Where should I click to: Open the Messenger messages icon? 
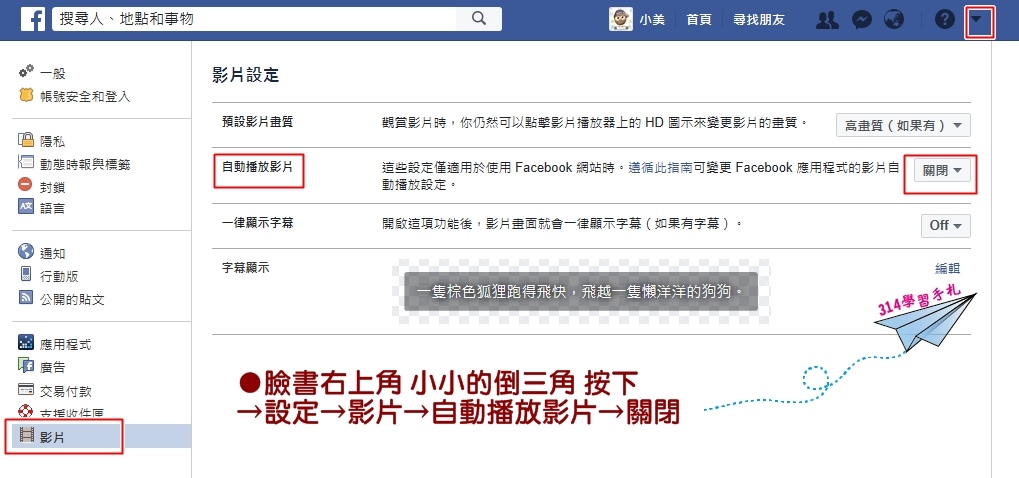(x=861, y=19)
